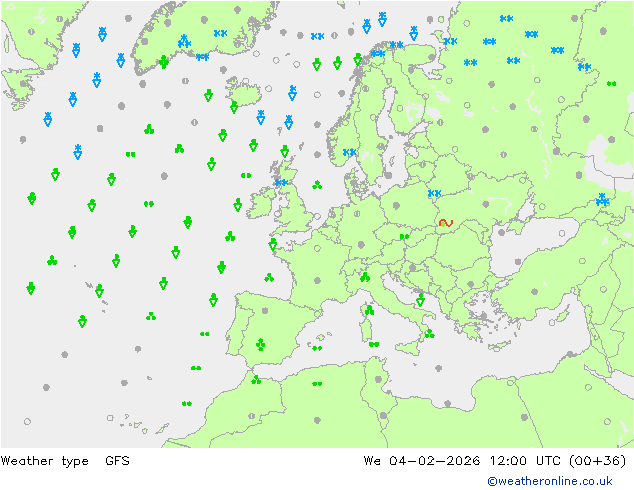The width and height of the screenshot is (634, 490).
Task: Click the rain symbol over Calabria
Action: [429, 334]
